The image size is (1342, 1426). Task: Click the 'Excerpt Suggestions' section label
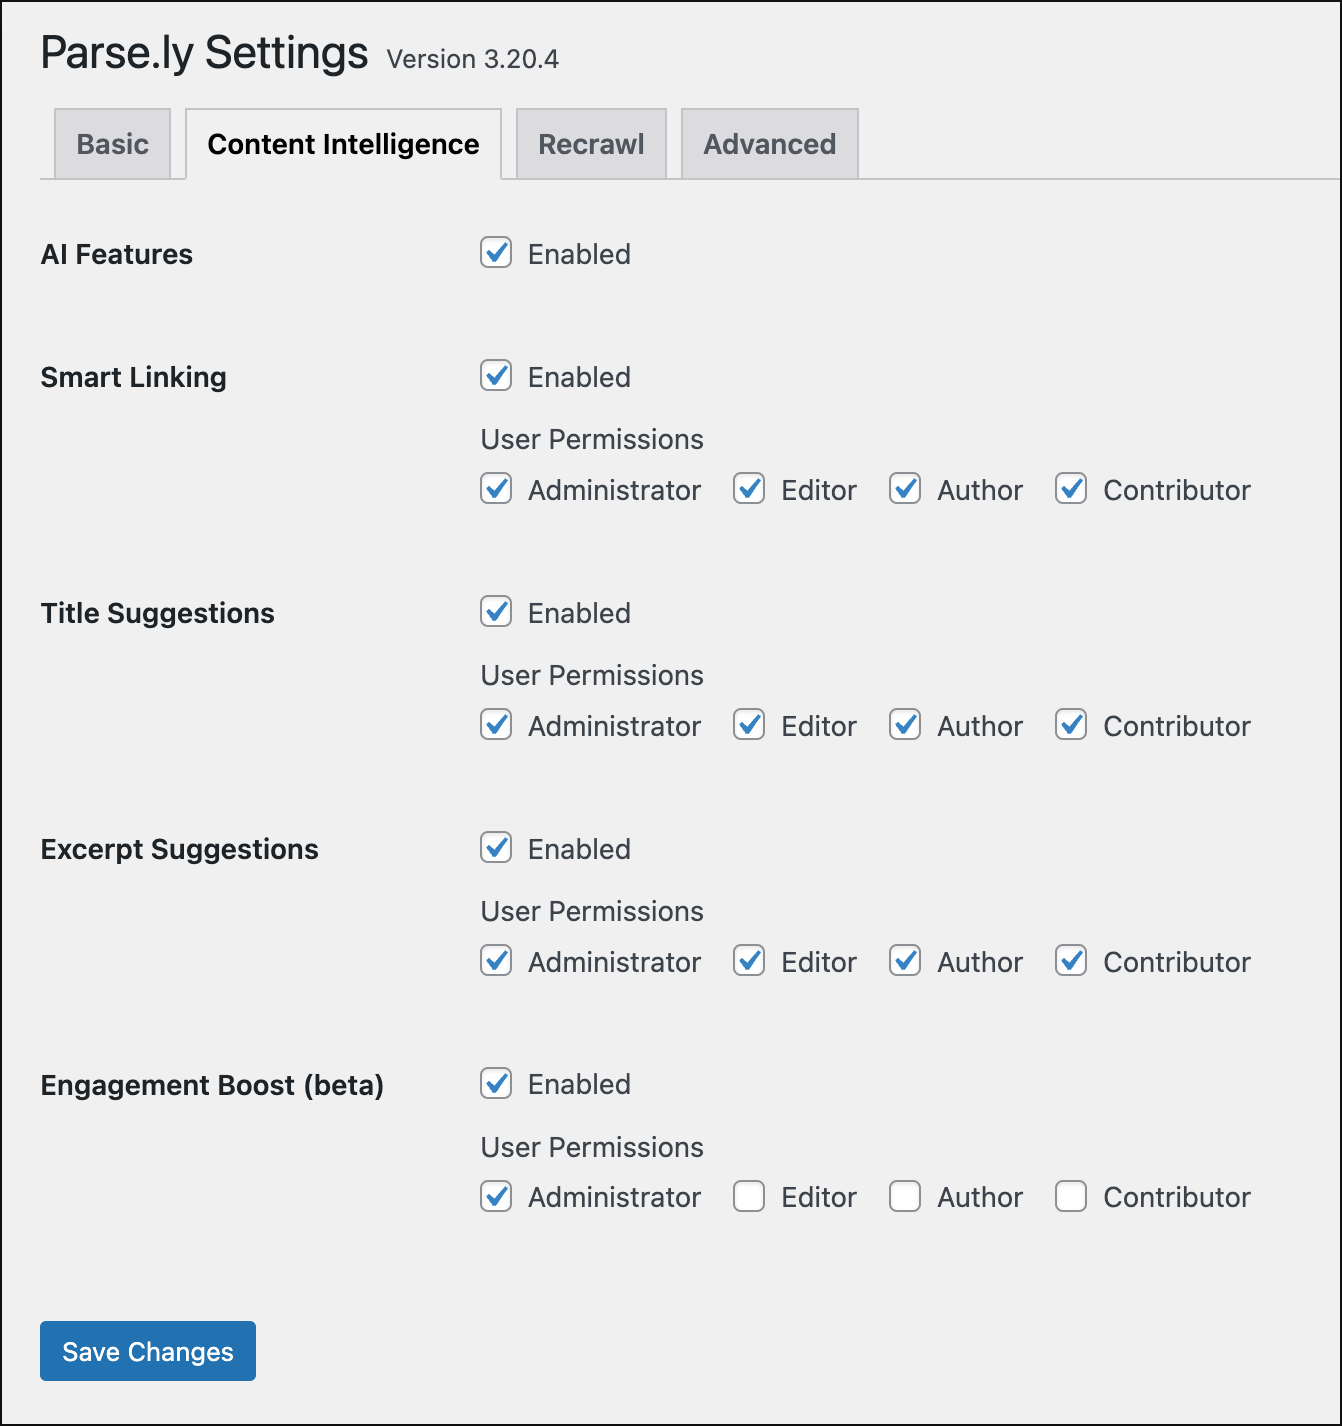click(x=179, y=849)
